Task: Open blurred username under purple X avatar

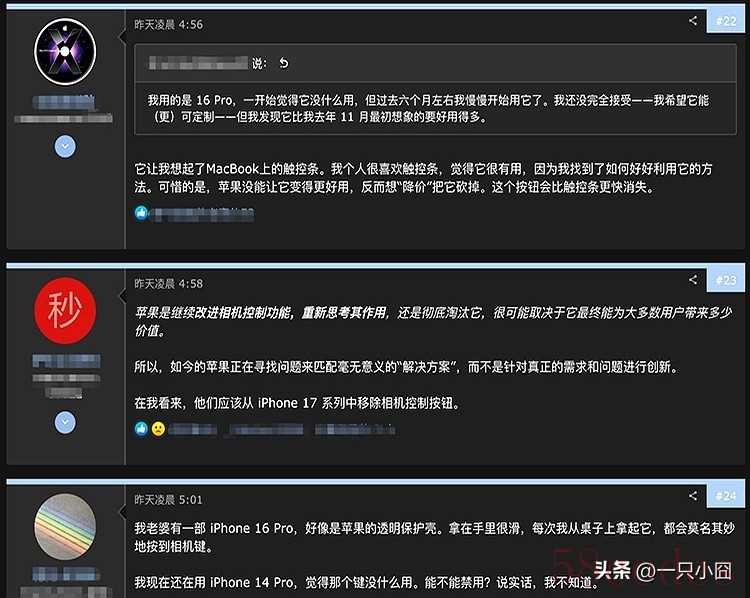Action: [64, 102]
